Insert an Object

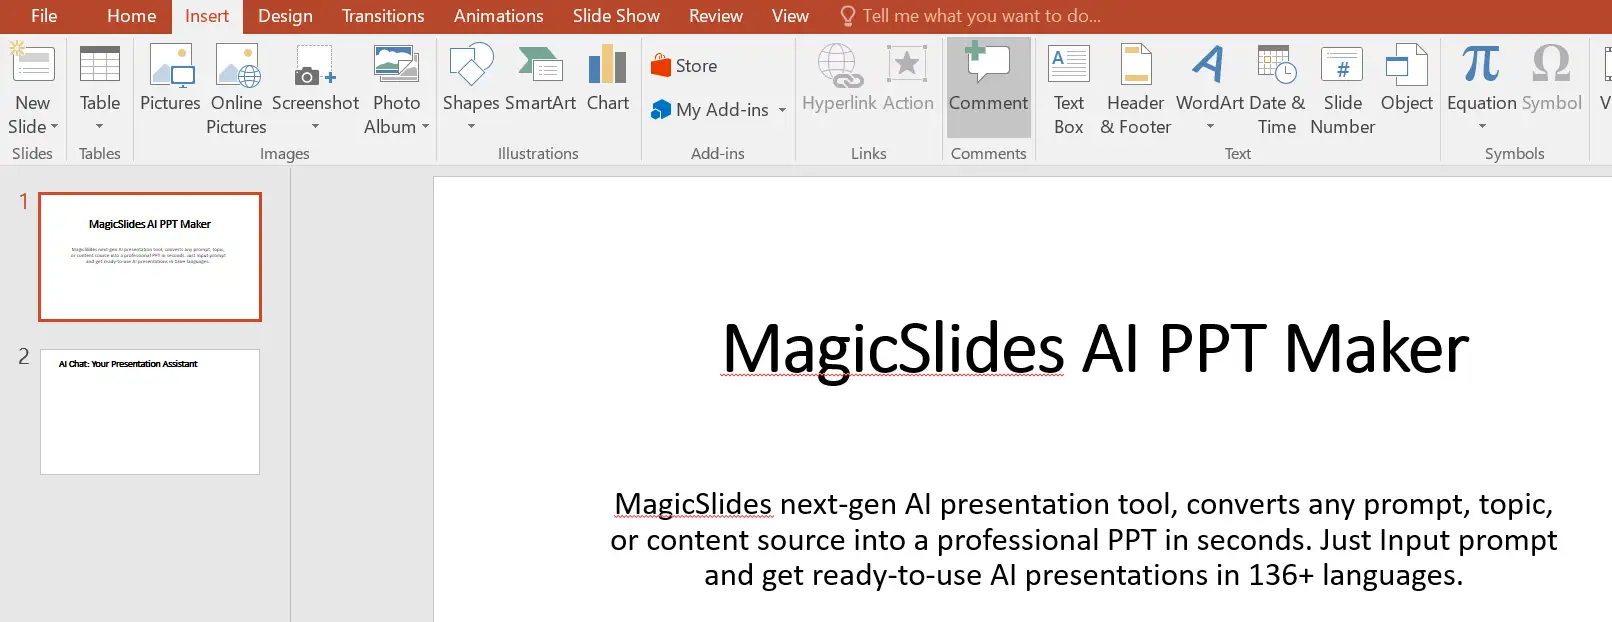(1406, 78)
